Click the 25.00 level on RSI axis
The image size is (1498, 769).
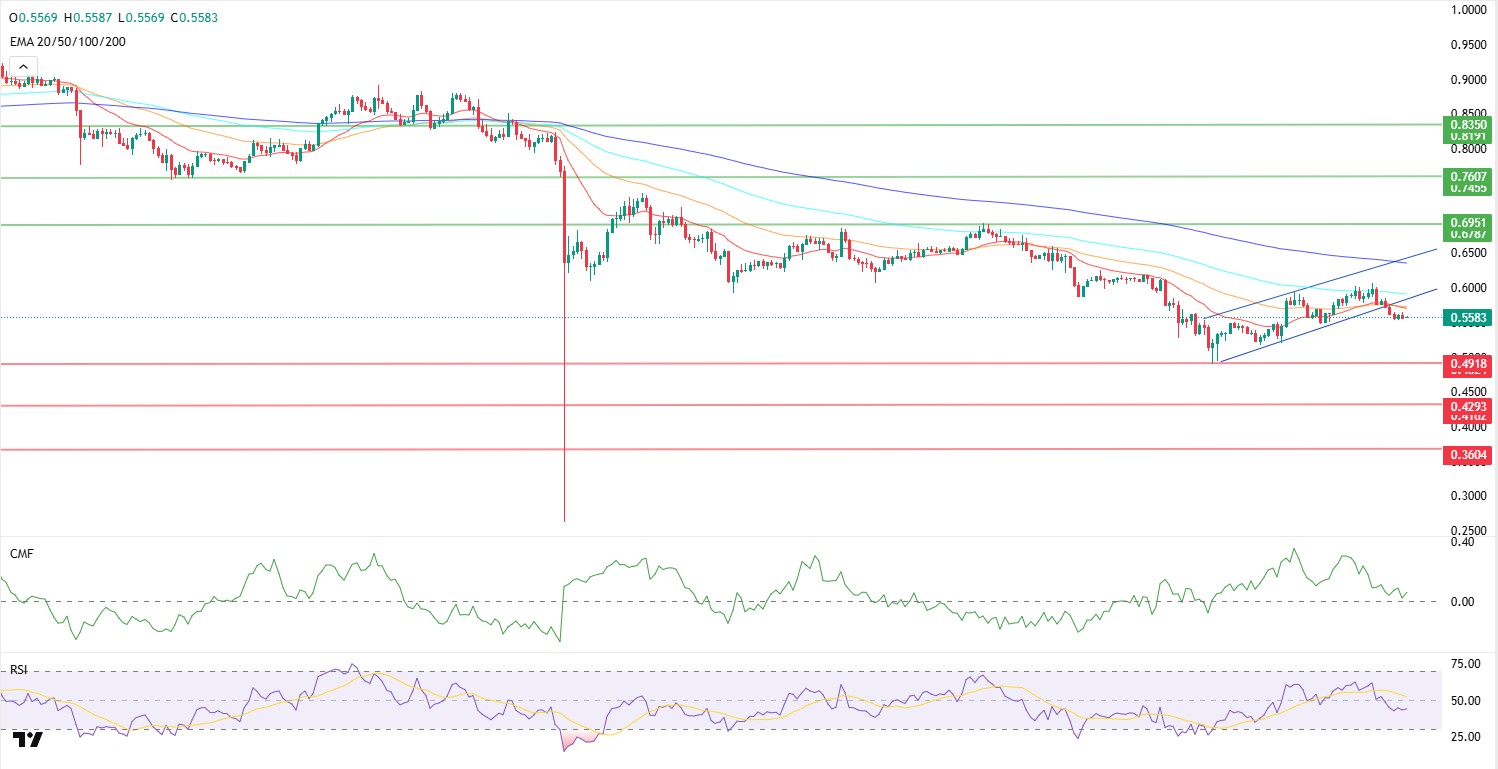(1466, 737)
